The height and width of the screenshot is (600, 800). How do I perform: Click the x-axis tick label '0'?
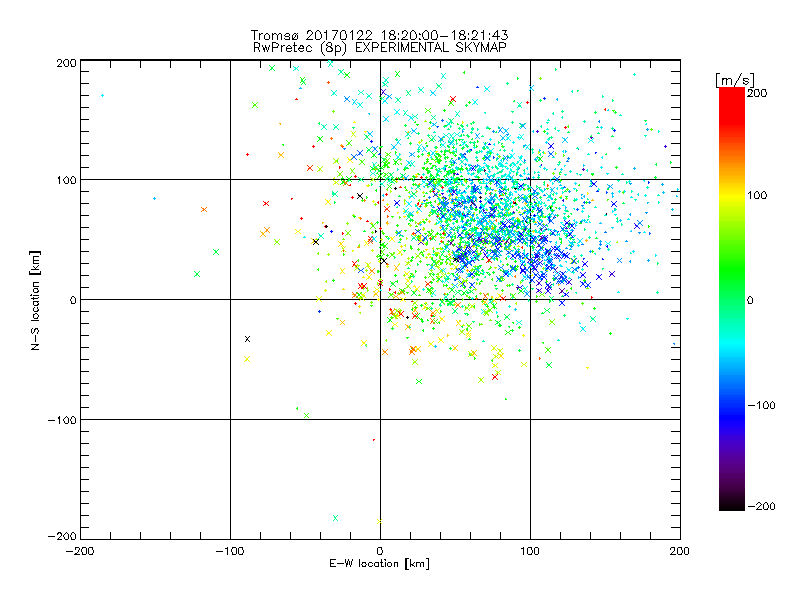[380, 551]
